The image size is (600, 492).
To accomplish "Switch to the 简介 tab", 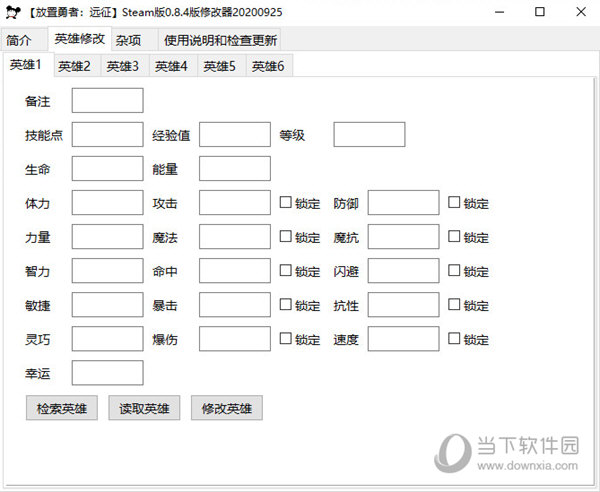I will [x=24, y=40].
